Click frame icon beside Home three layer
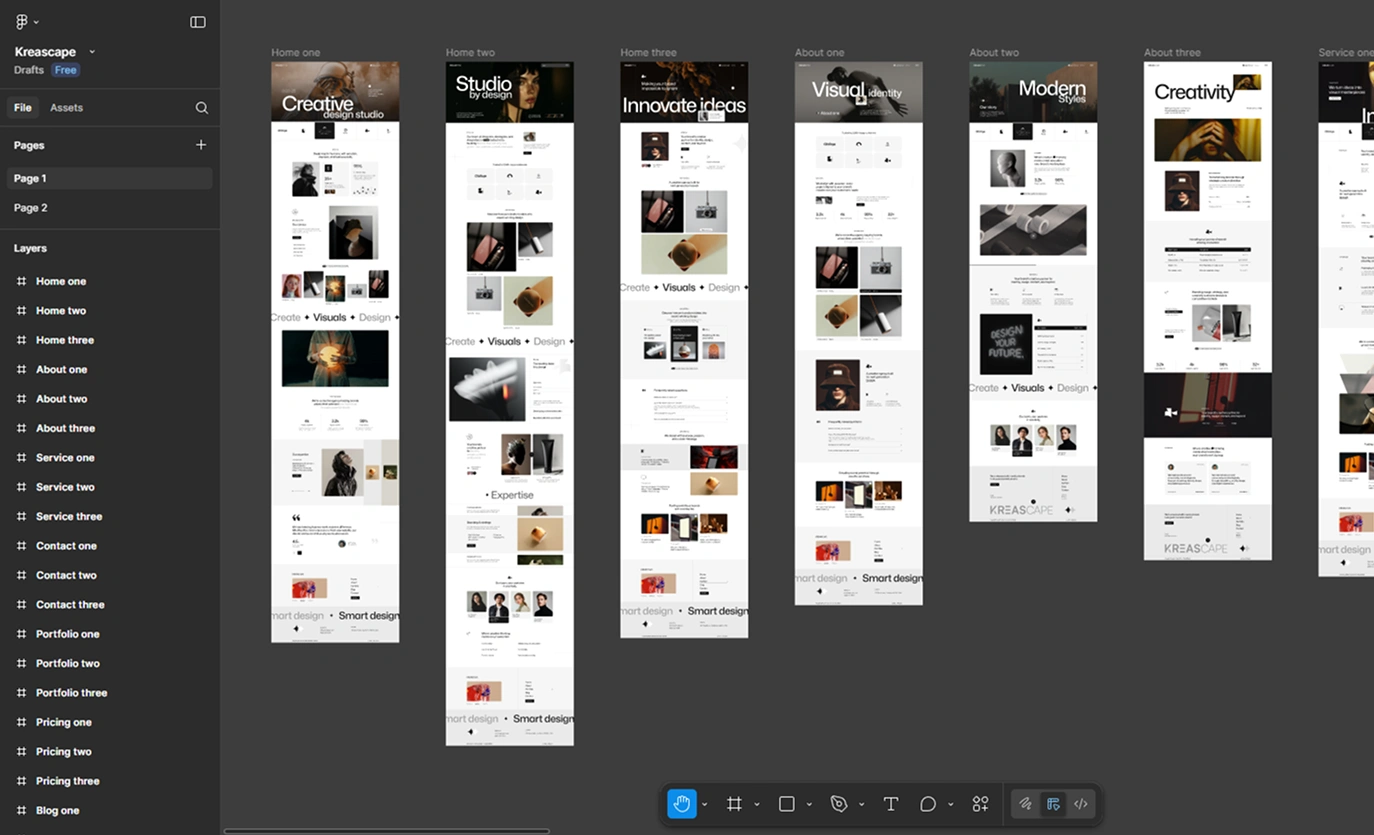1374x835 pixels. (x=21, y=340)
